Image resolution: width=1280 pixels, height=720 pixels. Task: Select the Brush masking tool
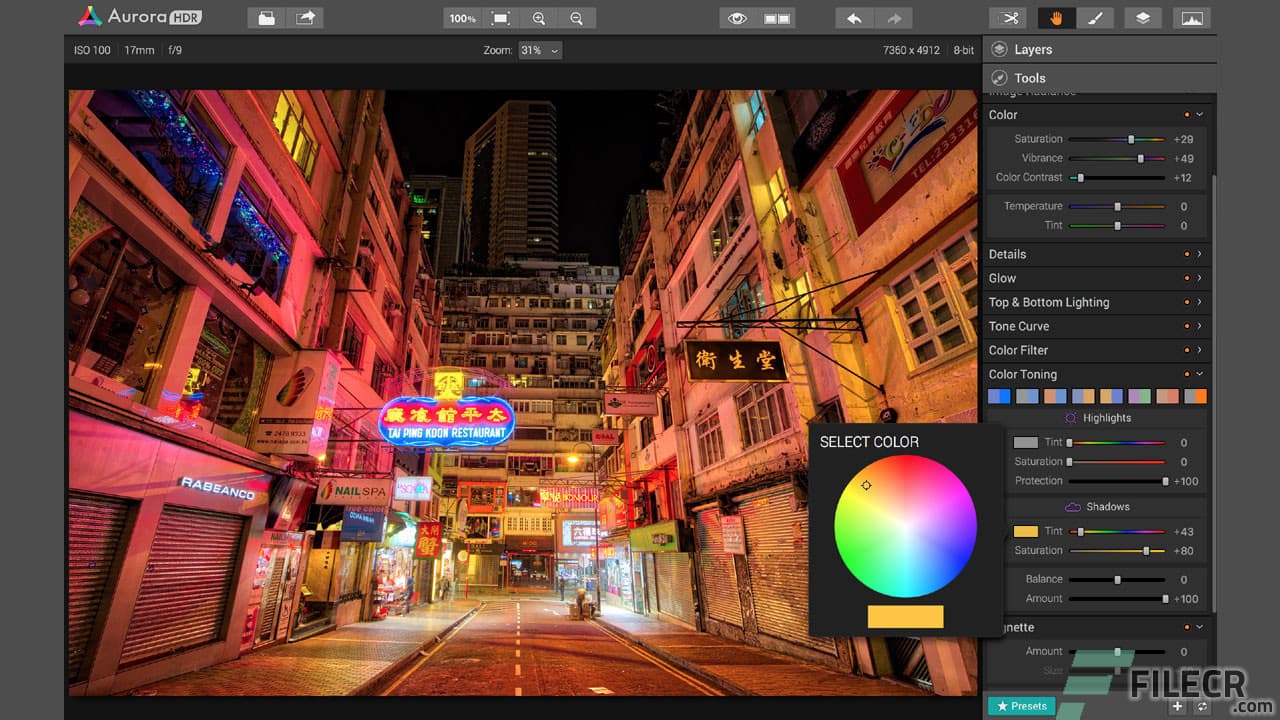tap(1094, 17)
